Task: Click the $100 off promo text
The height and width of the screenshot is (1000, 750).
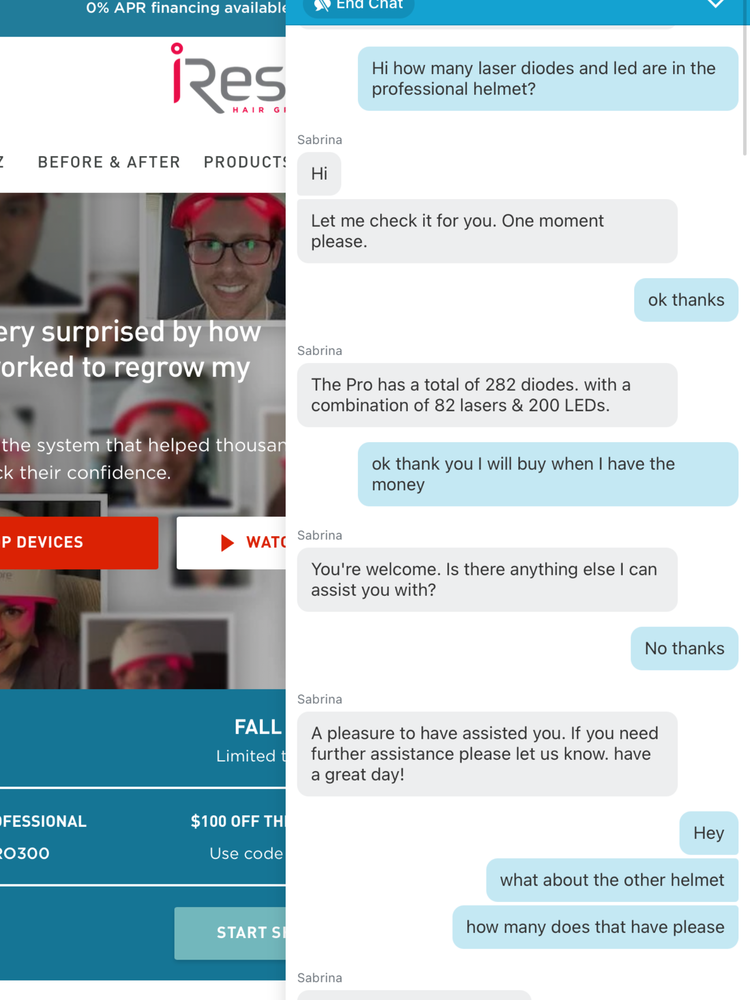Action: pyautogui.click(x=238, y=821)
